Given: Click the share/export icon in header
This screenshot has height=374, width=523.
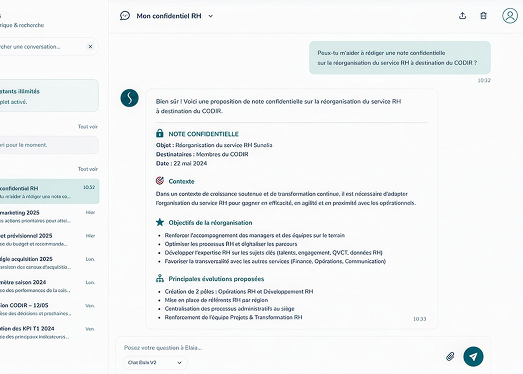Looking at the screenshot, I should (x=462, y=16).
